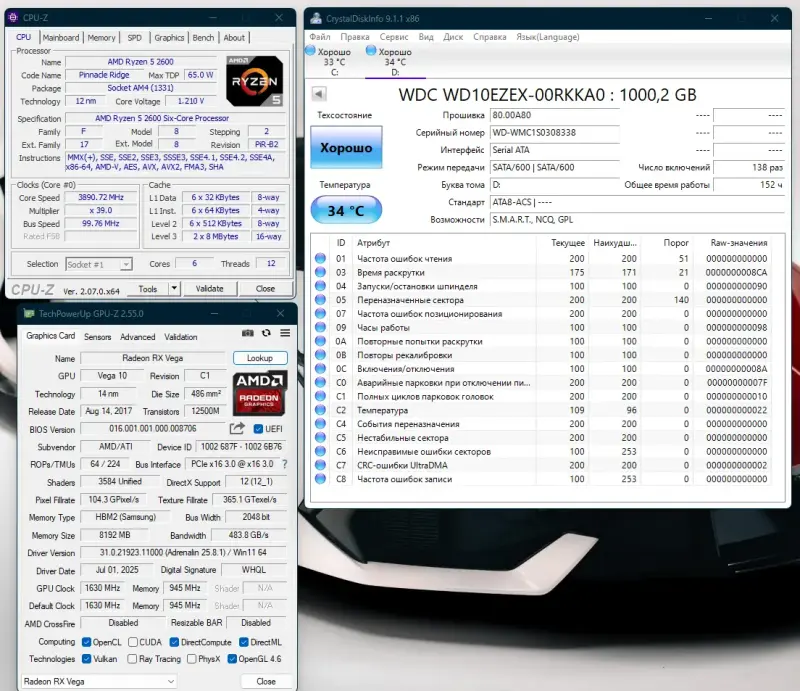The width and height of the screenshot is (800, 691).
Task: Click the Lookup button in GPU-Z
Action: (x=259, y=358)
